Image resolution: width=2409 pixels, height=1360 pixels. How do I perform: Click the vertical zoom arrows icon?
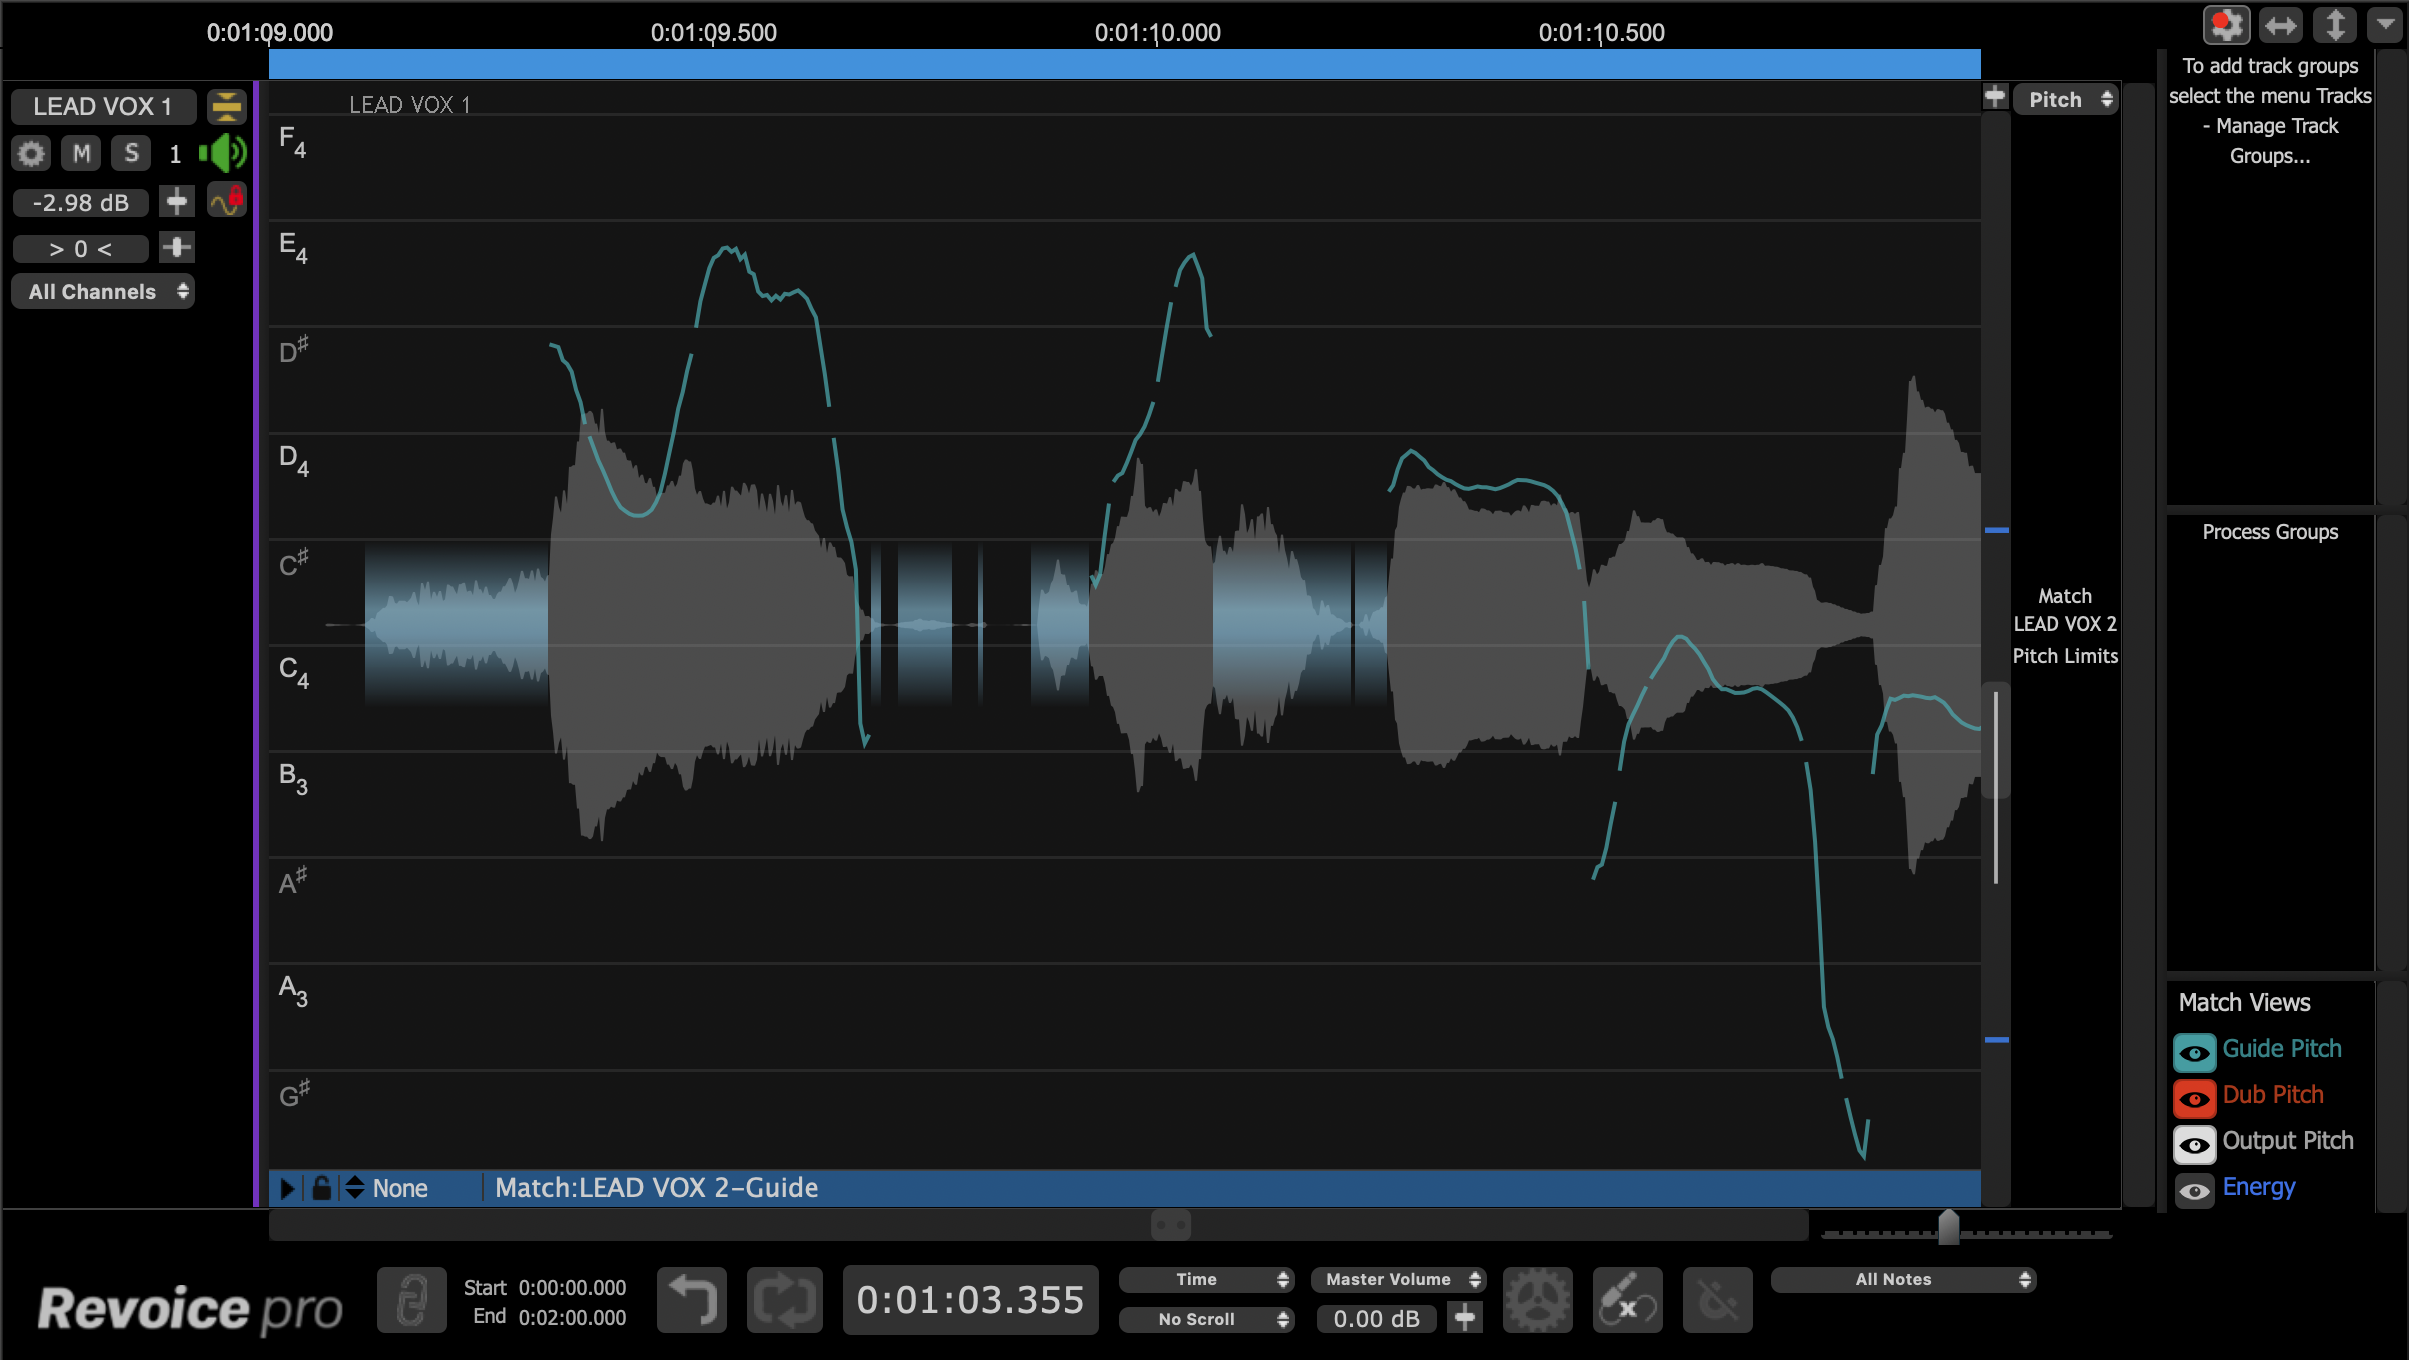(2335, 25)
